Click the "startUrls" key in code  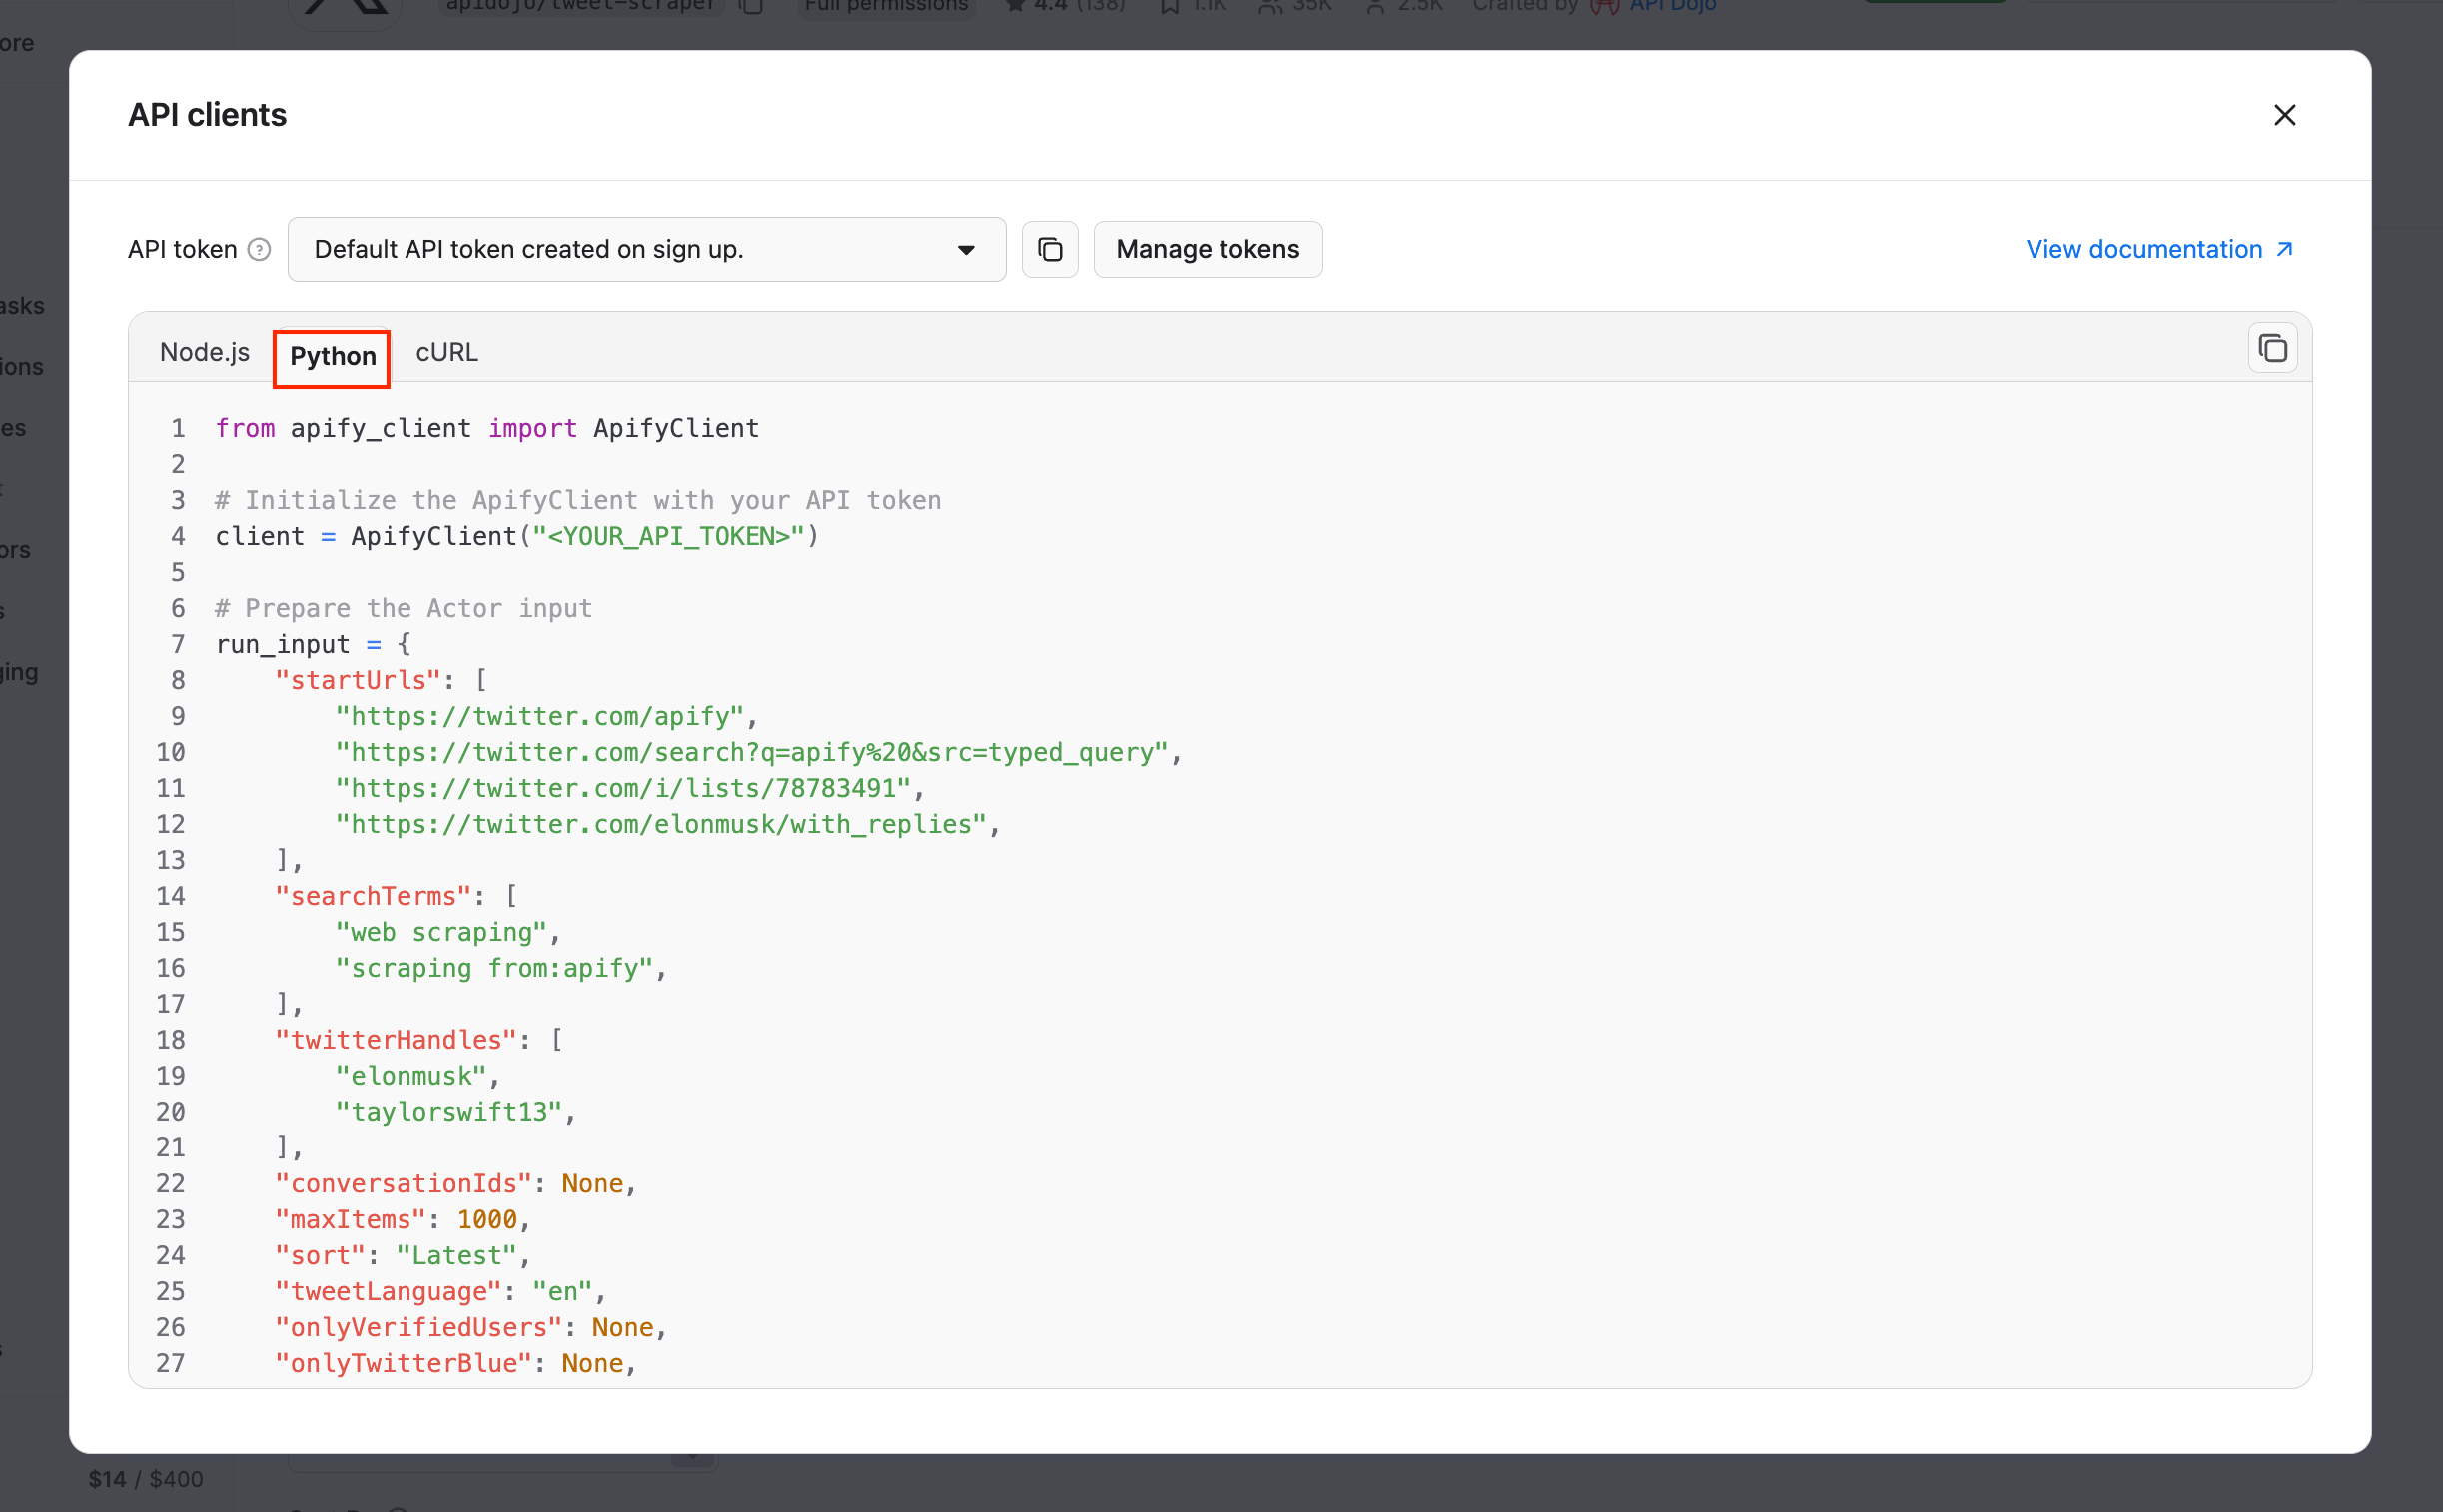358,681
